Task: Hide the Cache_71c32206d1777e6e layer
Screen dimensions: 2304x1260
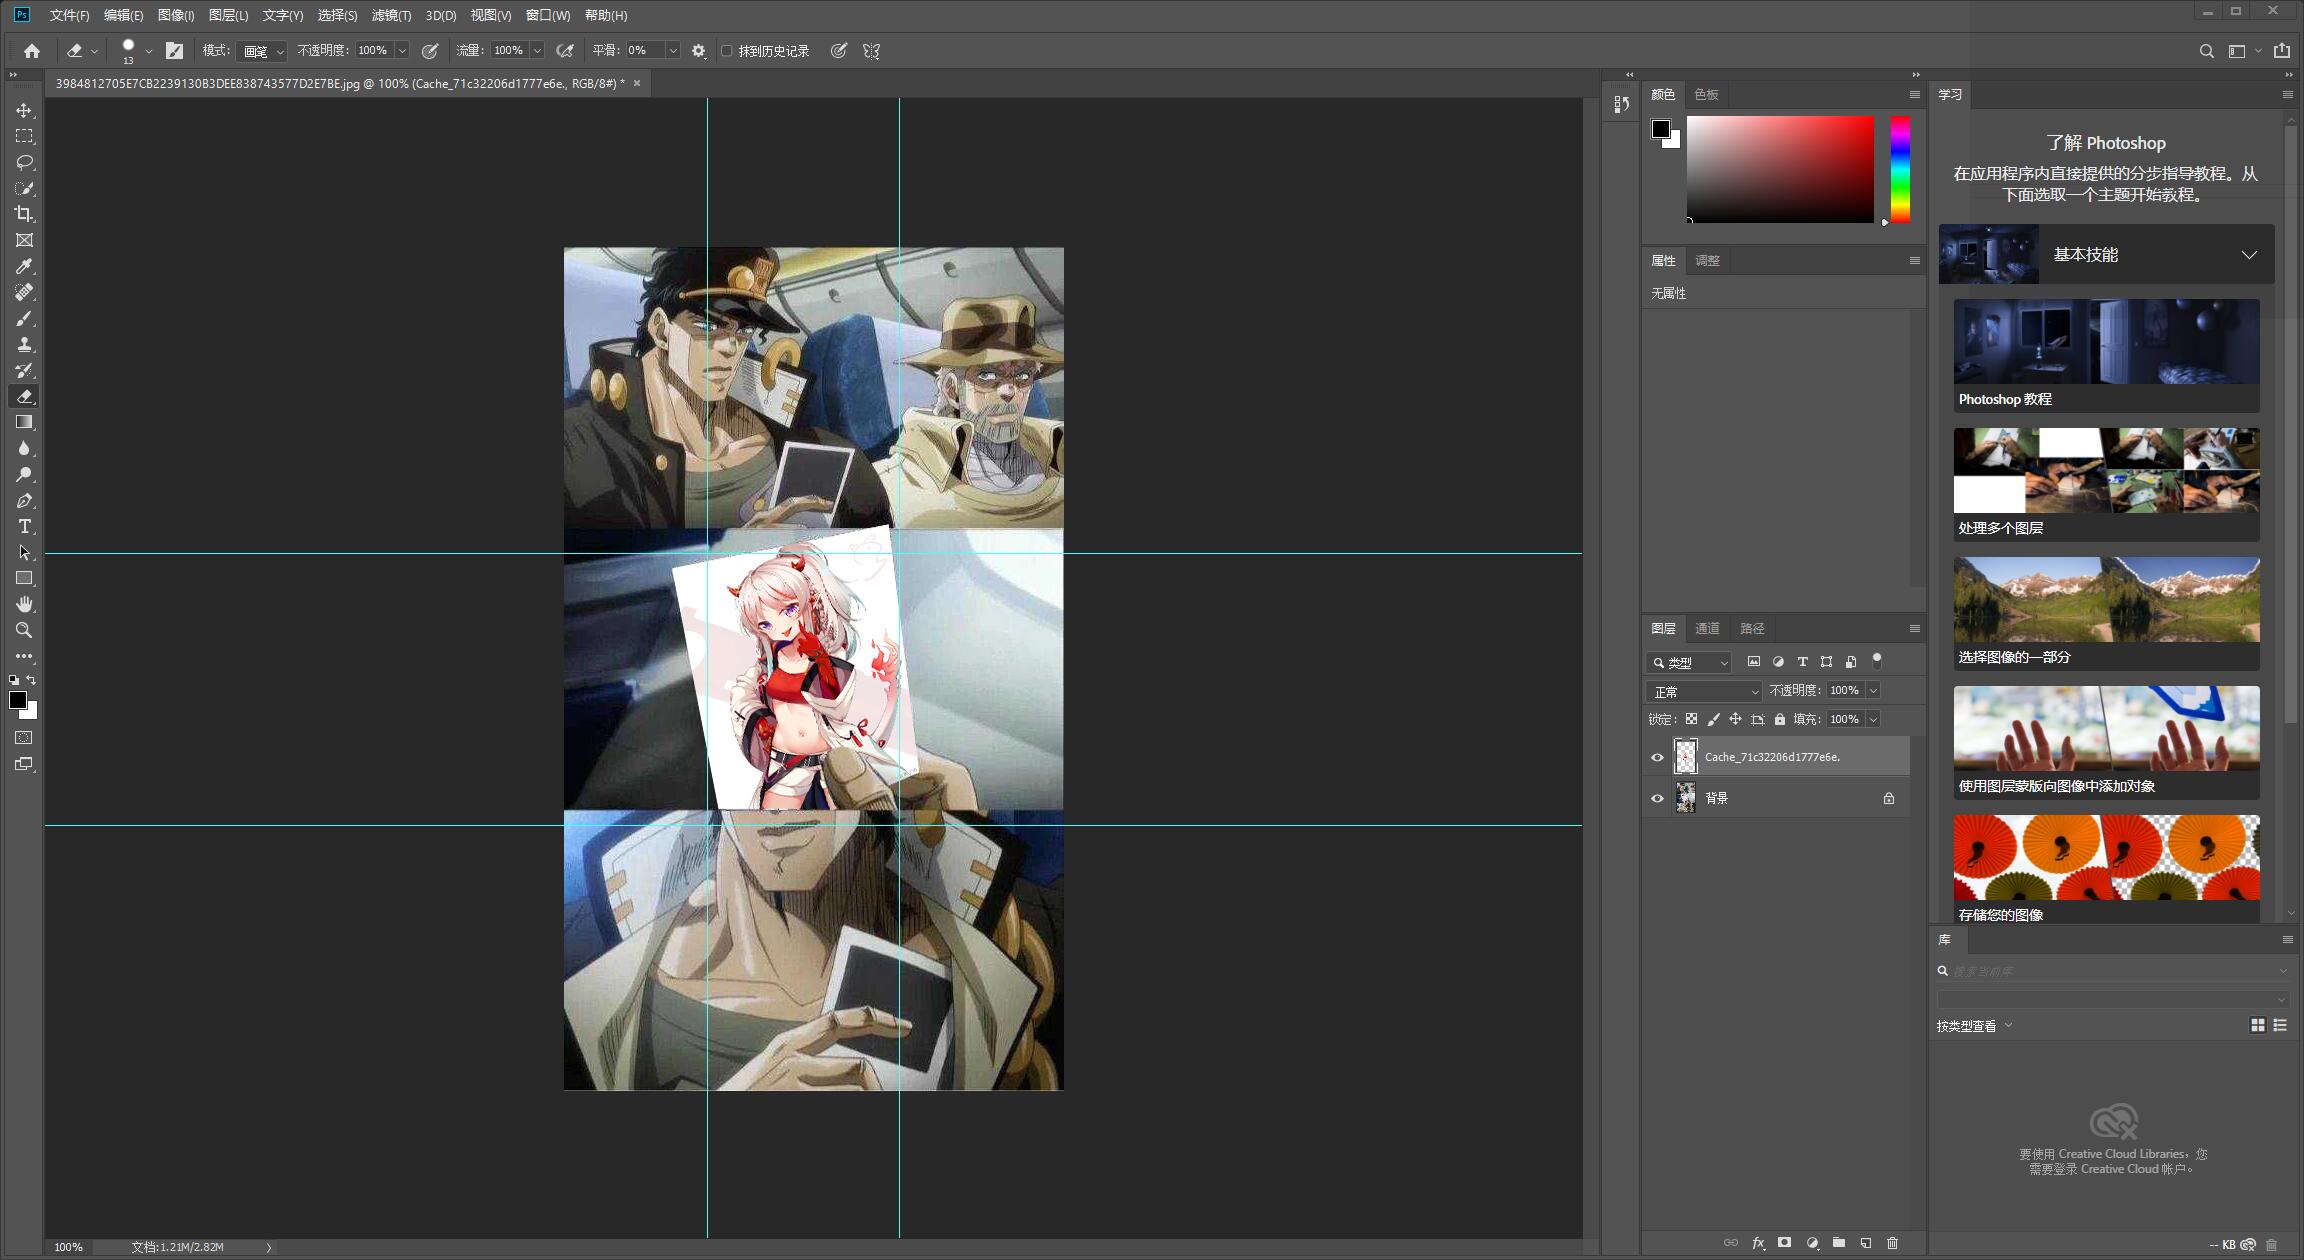Action: [x=1657, y=757]
